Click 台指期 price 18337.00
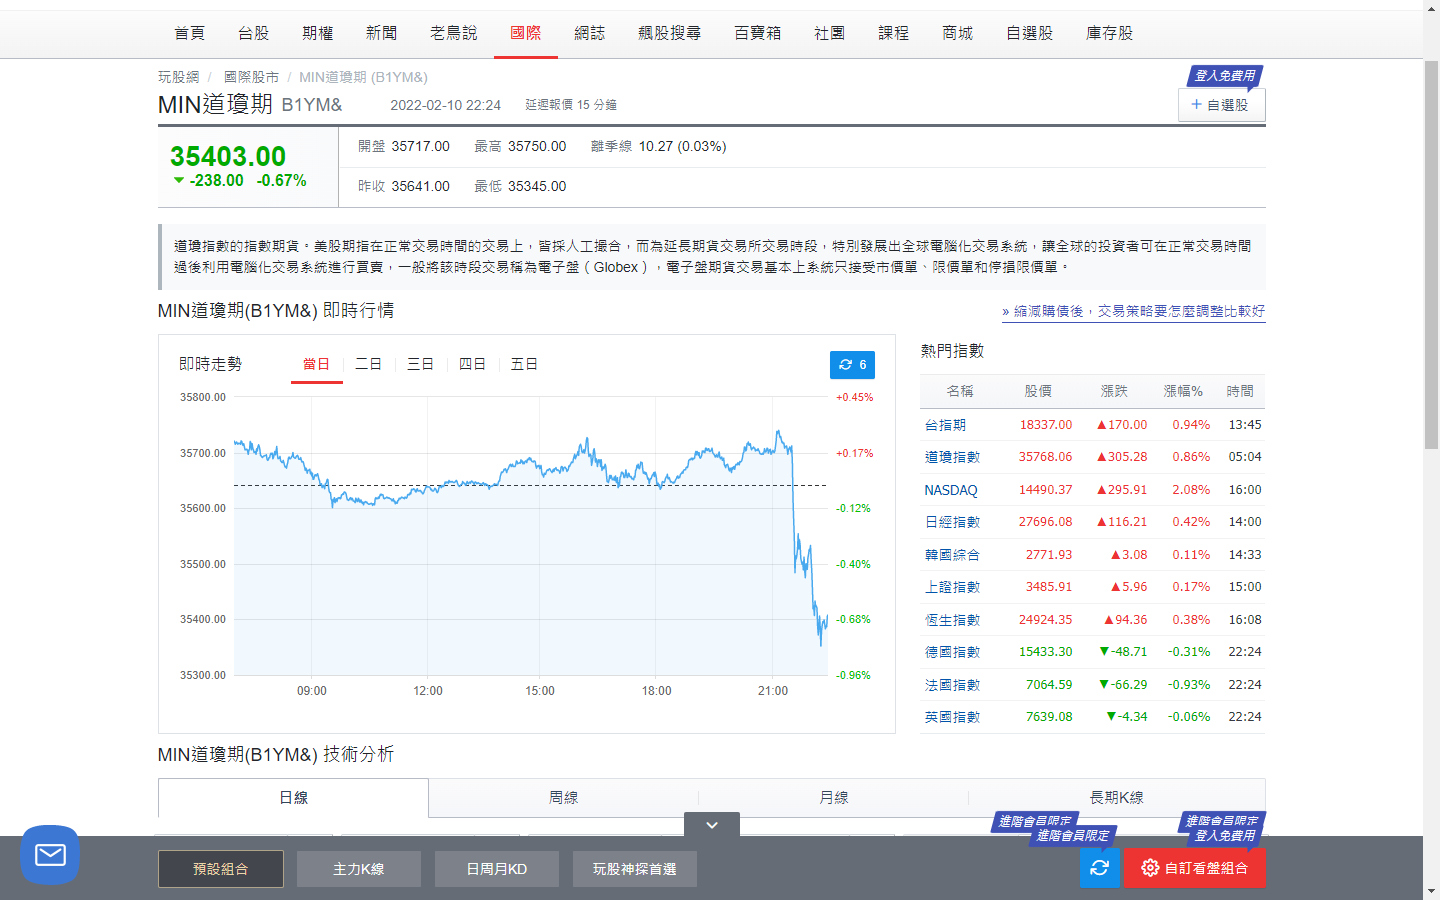 coord(1045,425)
